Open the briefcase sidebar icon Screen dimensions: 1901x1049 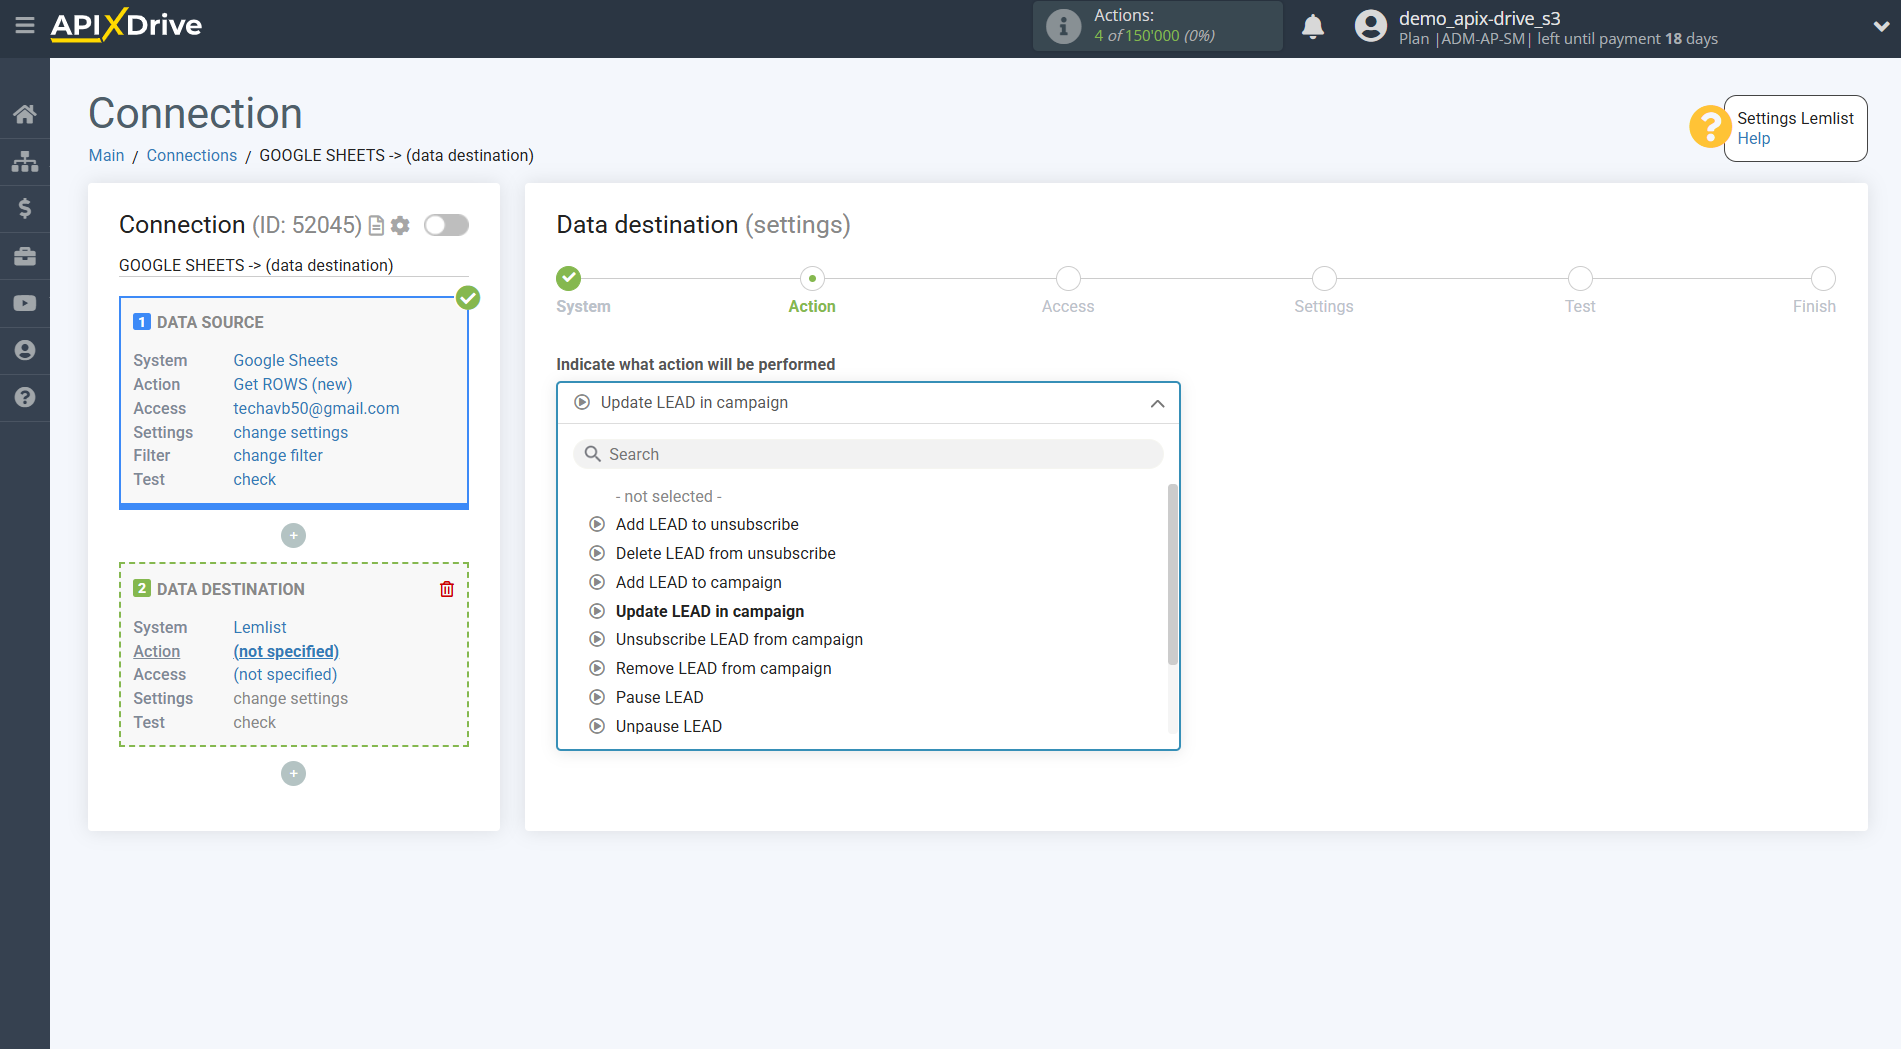(x=25, y=256)
